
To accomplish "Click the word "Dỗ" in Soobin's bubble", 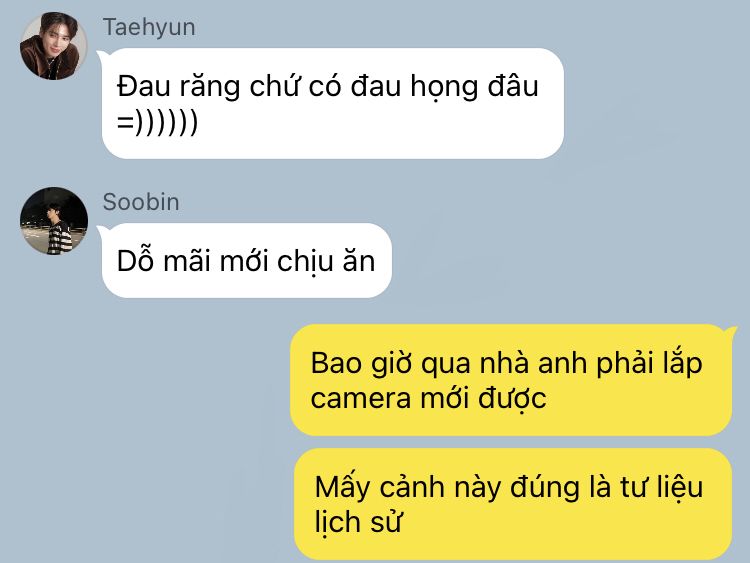I will click(136, 260).
